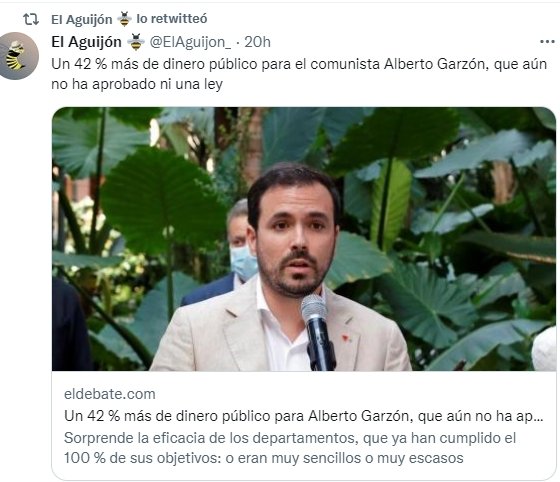The image size is (560, 482).
Task: Click the retweet arrows icon
Action: [31, 19]
